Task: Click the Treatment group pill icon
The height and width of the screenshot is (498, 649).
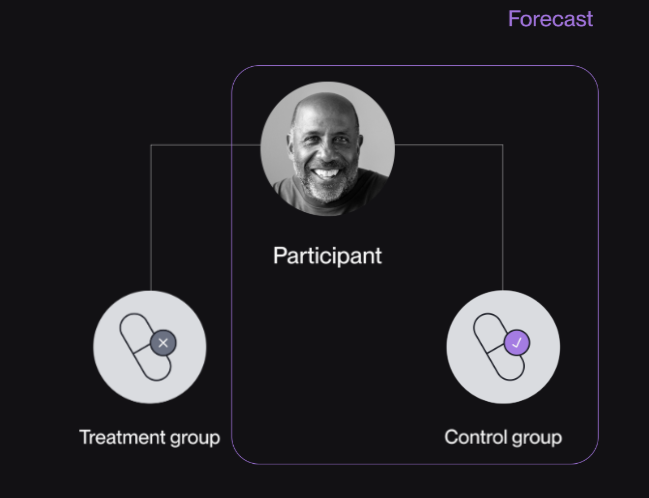Action: coord(146,347)
